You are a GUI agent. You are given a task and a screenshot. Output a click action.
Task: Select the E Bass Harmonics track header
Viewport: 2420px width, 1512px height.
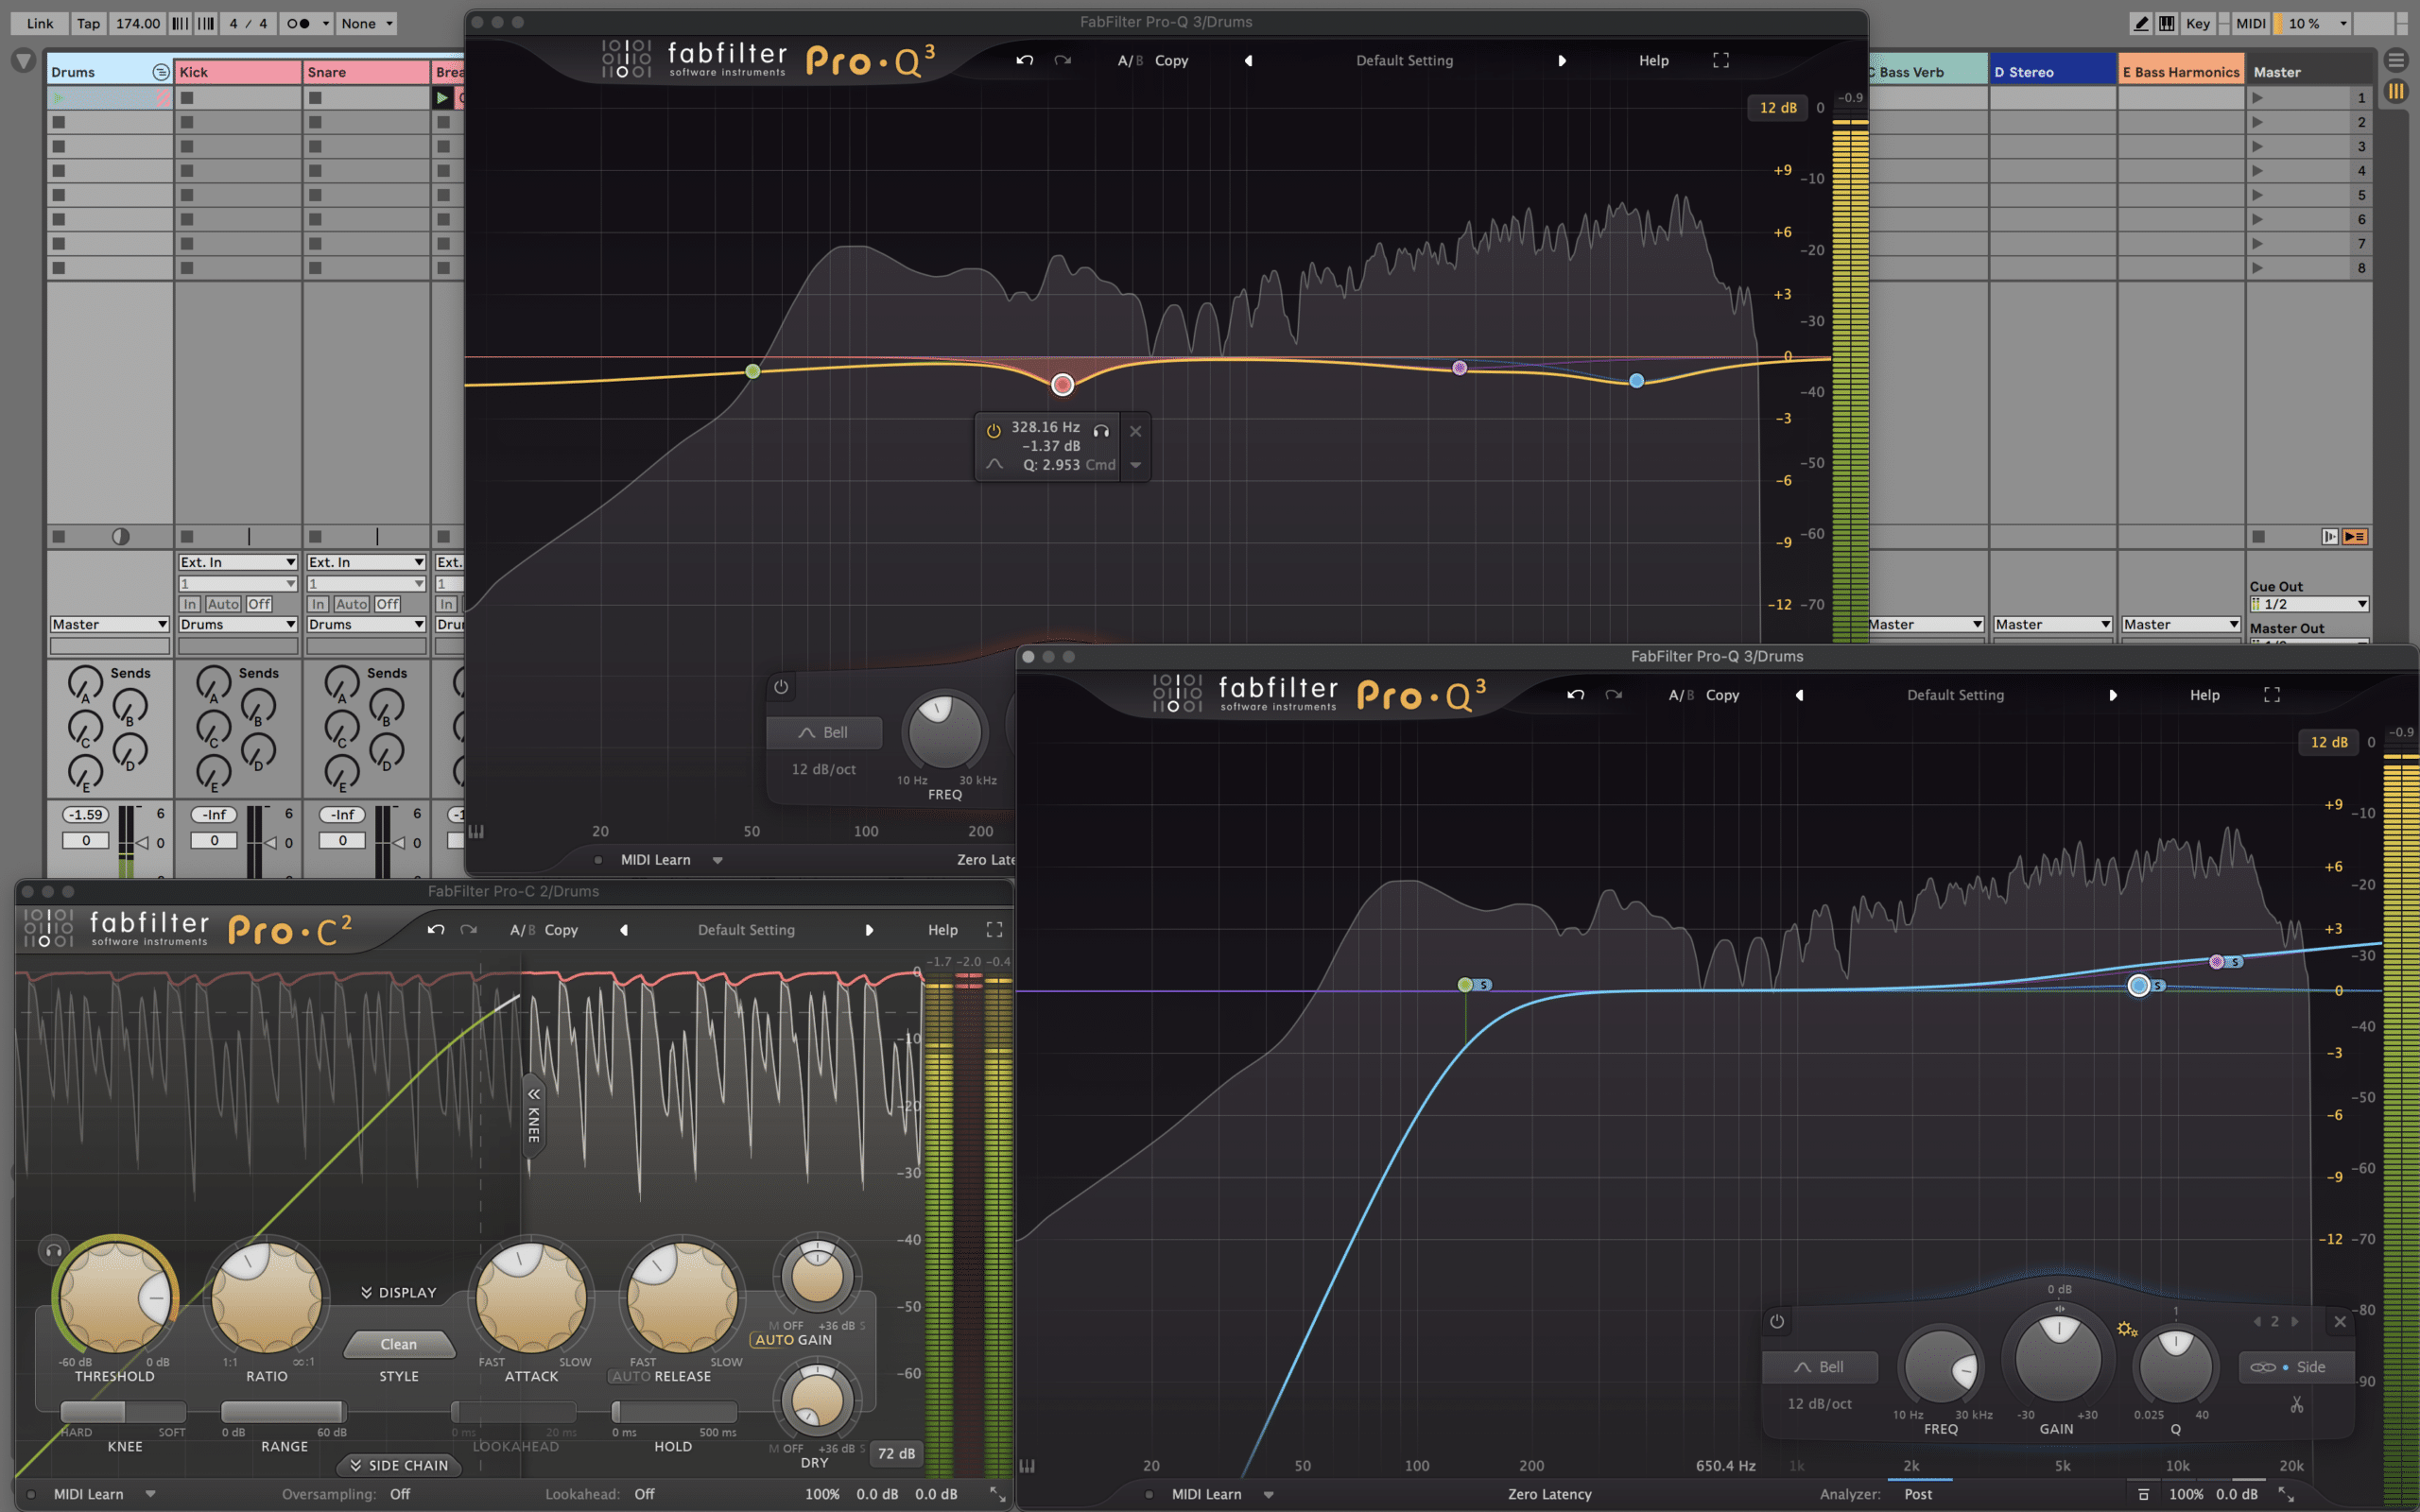coord(2181,71)
